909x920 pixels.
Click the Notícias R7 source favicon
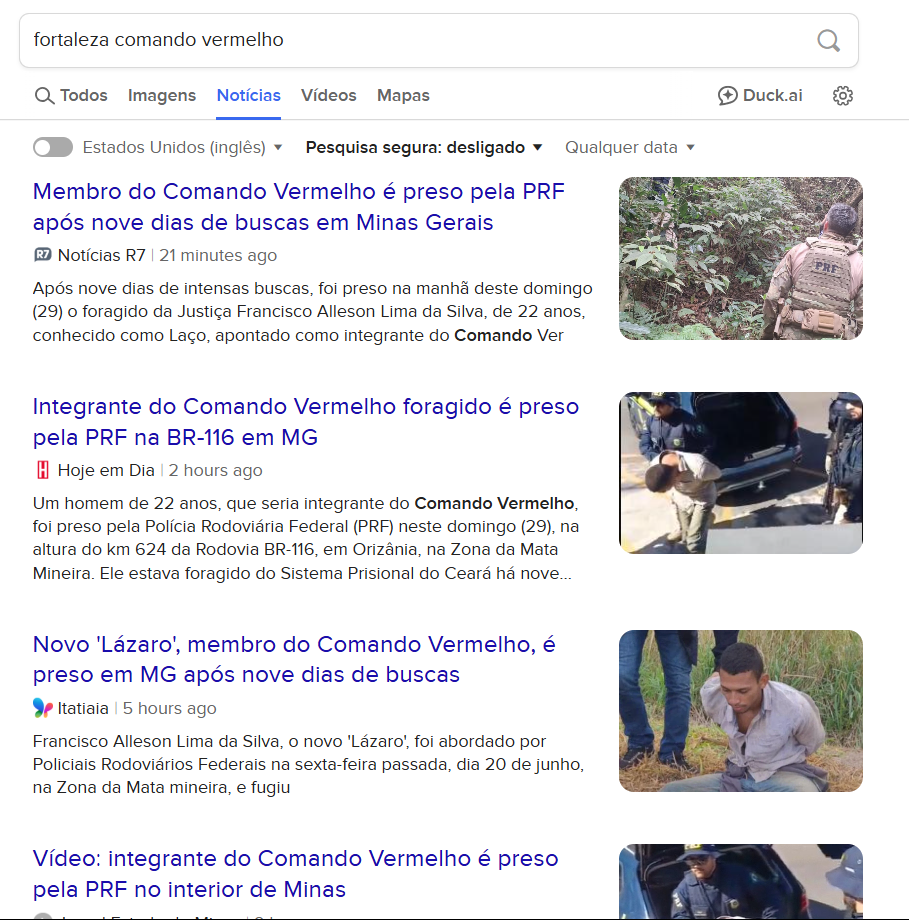(x=42, y=255)
